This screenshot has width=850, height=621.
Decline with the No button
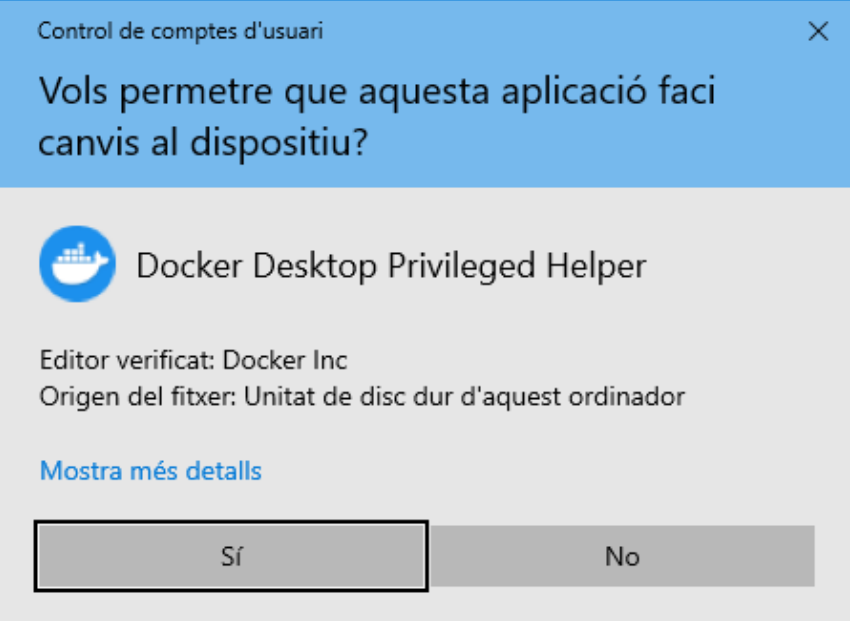coord(622,556)
